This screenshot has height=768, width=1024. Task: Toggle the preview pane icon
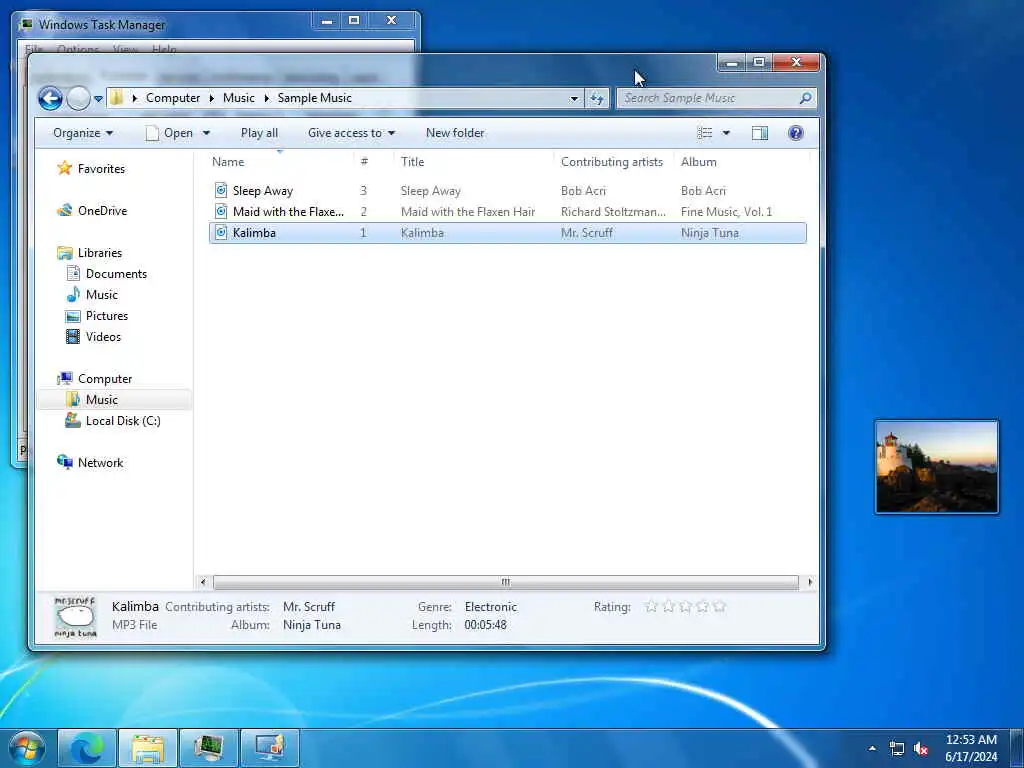pyautogui.click(x=760, y=133)
